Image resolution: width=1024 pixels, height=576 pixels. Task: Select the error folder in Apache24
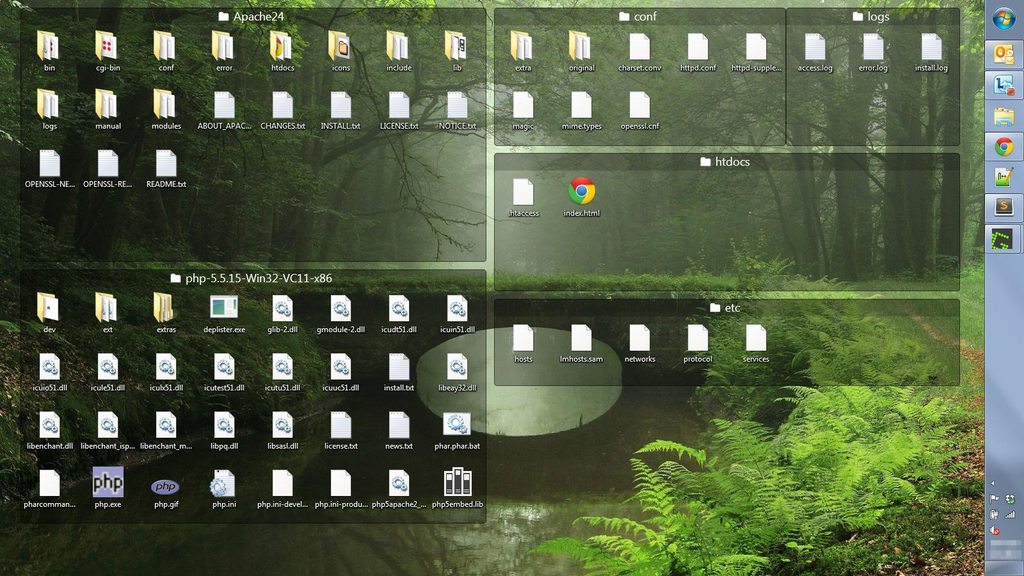tap(224, 52)
